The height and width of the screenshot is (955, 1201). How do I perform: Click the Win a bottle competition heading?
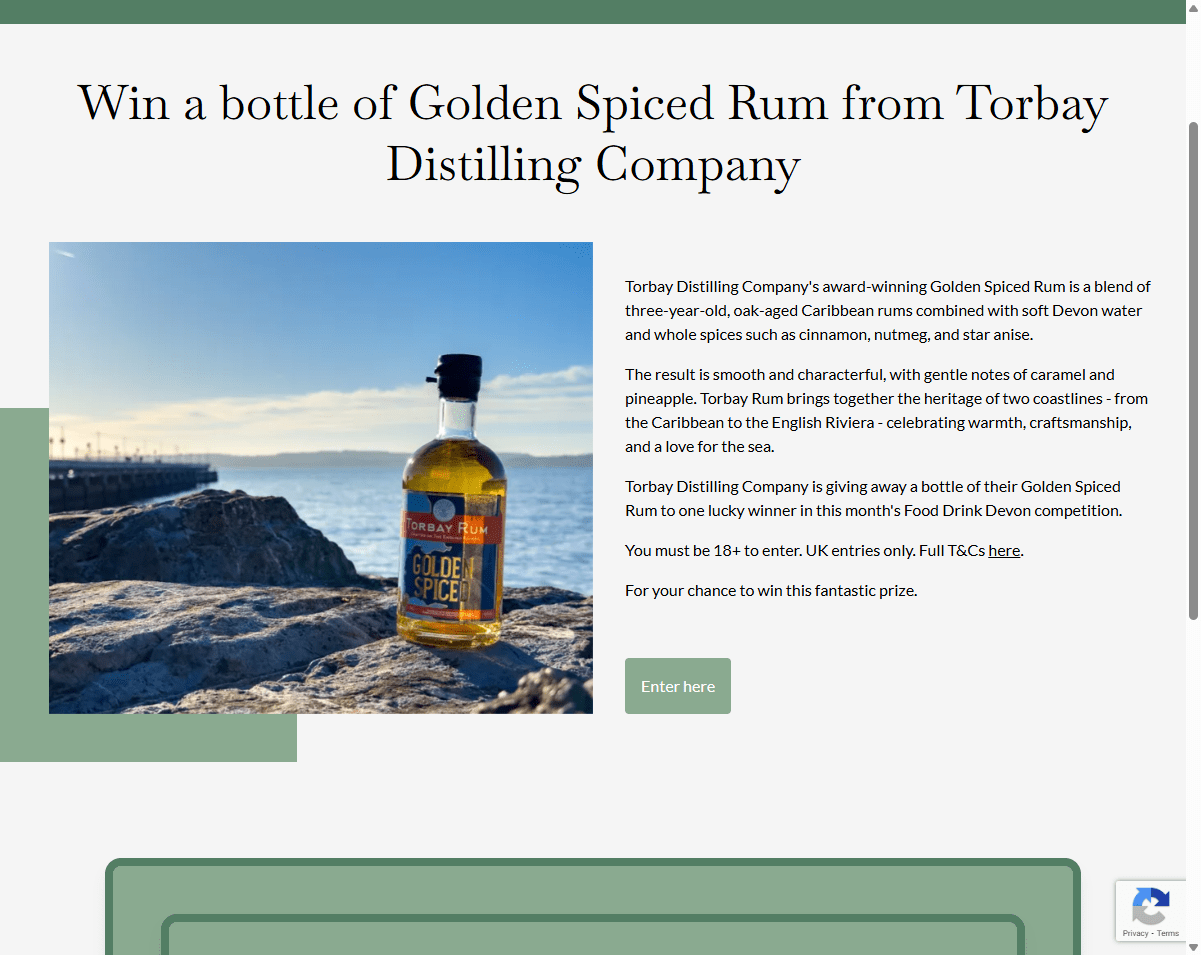593,133
